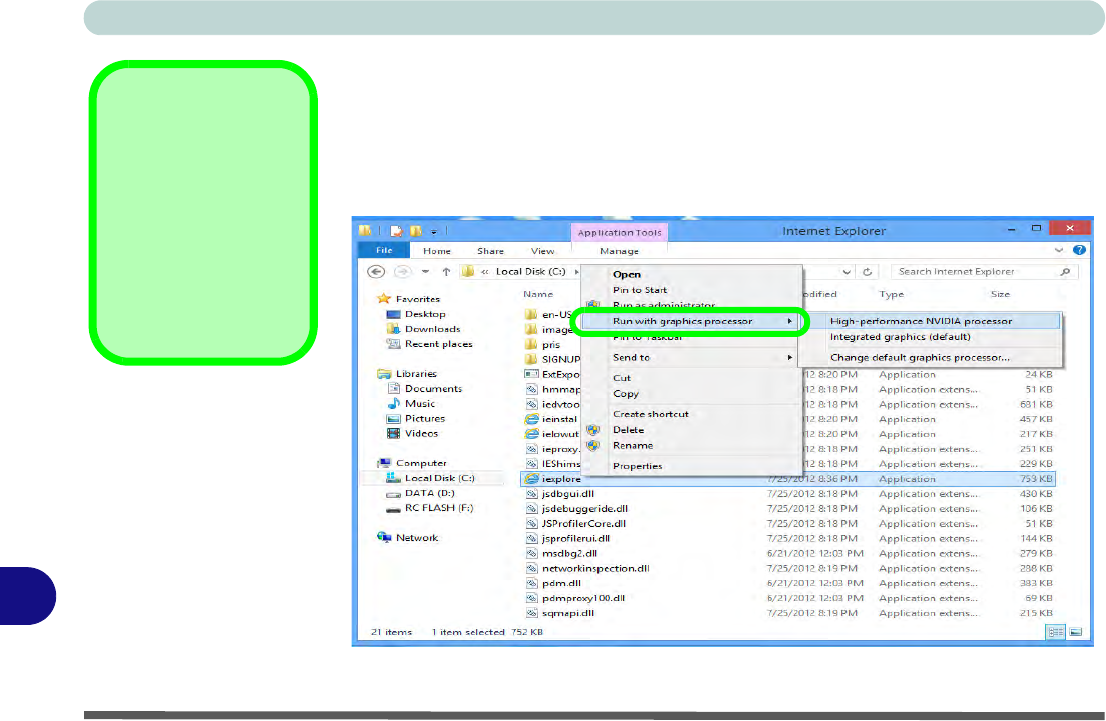1106x721 pixels.
Task: Sort by Type column header
Action: click(891, 294)
